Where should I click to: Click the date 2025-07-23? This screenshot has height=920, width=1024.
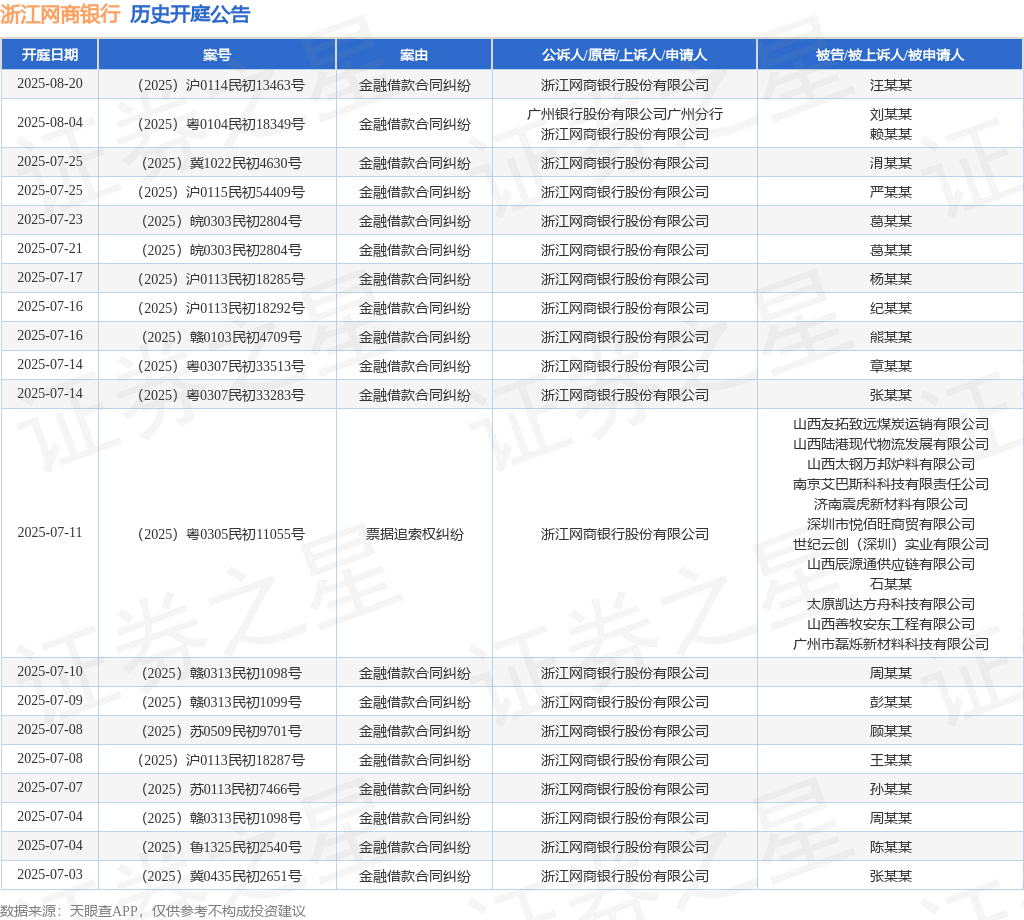(x=50, y=219)
